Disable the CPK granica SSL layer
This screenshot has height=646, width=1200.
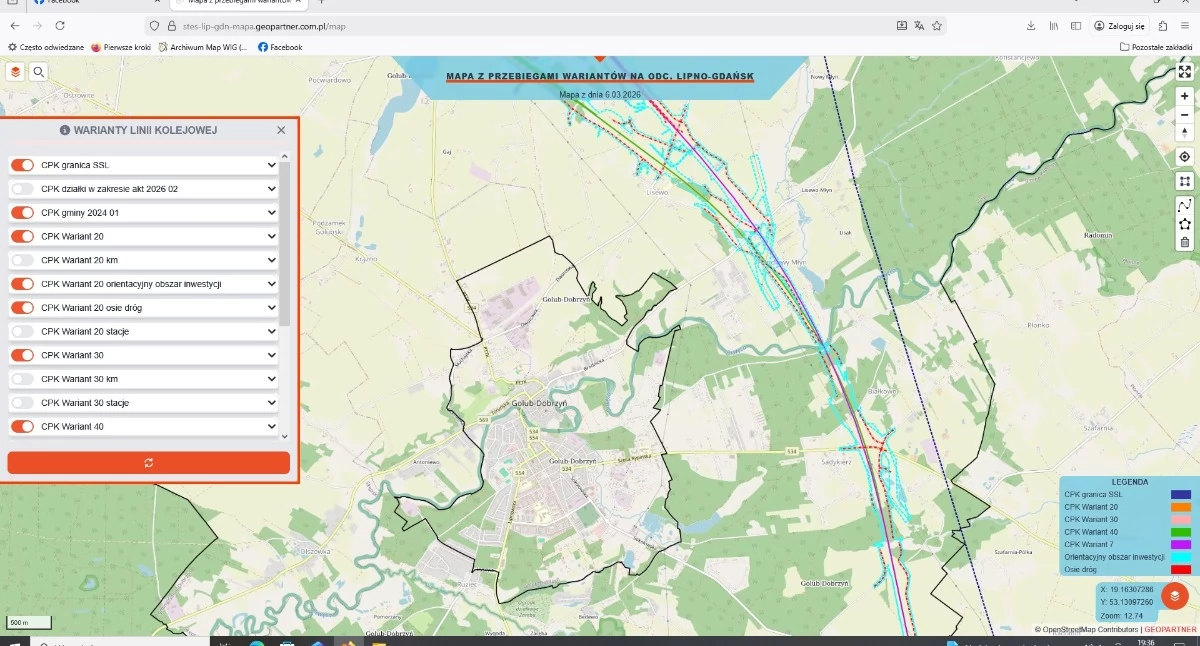(22, 165)
